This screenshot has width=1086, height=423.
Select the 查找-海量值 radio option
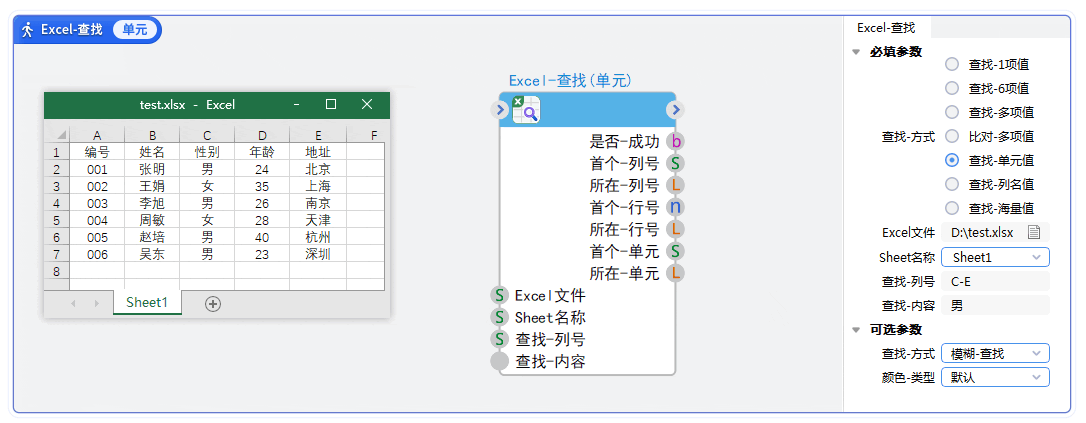tap(952, 208)
